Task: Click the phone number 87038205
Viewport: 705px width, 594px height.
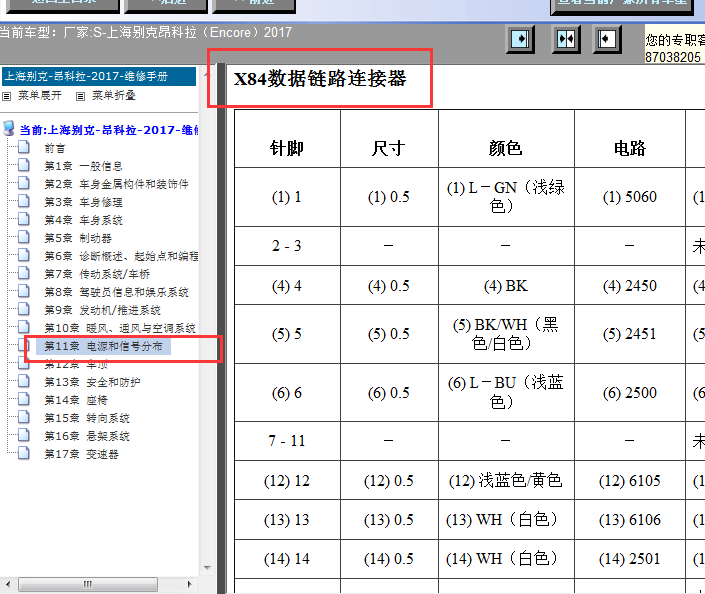Action: pos(673,57)
